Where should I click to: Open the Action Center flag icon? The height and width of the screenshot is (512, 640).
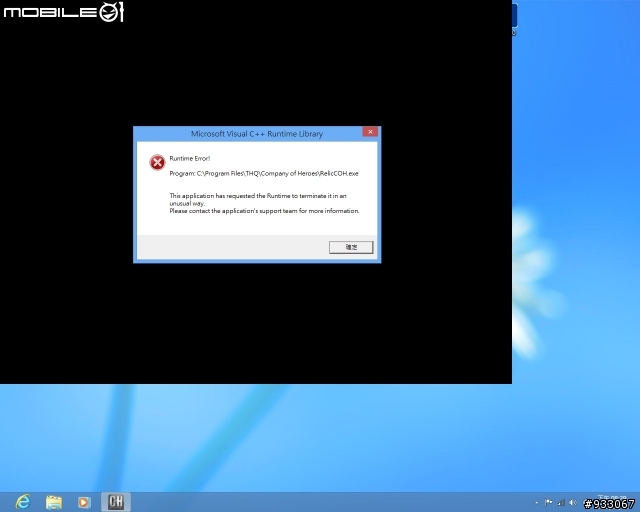(x=549, y=503)
